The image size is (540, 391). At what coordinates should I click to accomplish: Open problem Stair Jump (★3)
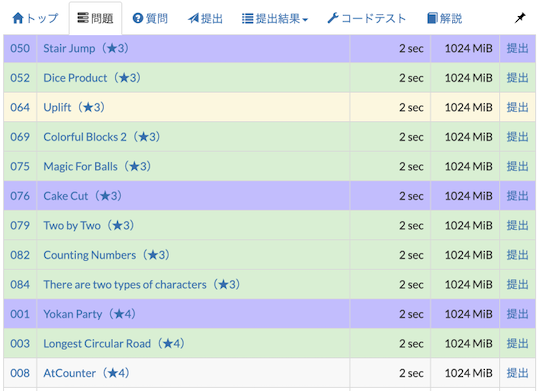86,48
